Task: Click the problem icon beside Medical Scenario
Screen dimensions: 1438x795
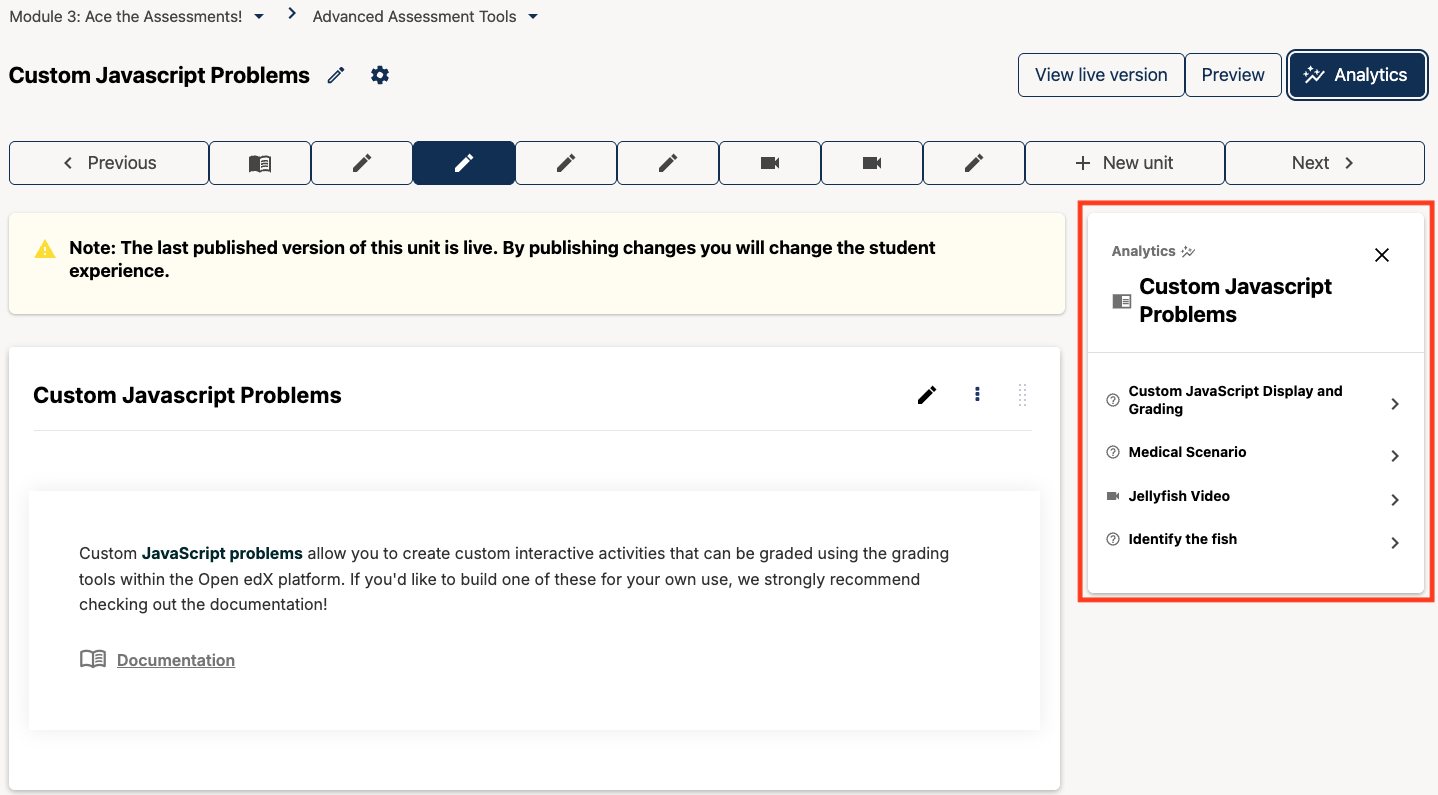Action: point(1112,452)
